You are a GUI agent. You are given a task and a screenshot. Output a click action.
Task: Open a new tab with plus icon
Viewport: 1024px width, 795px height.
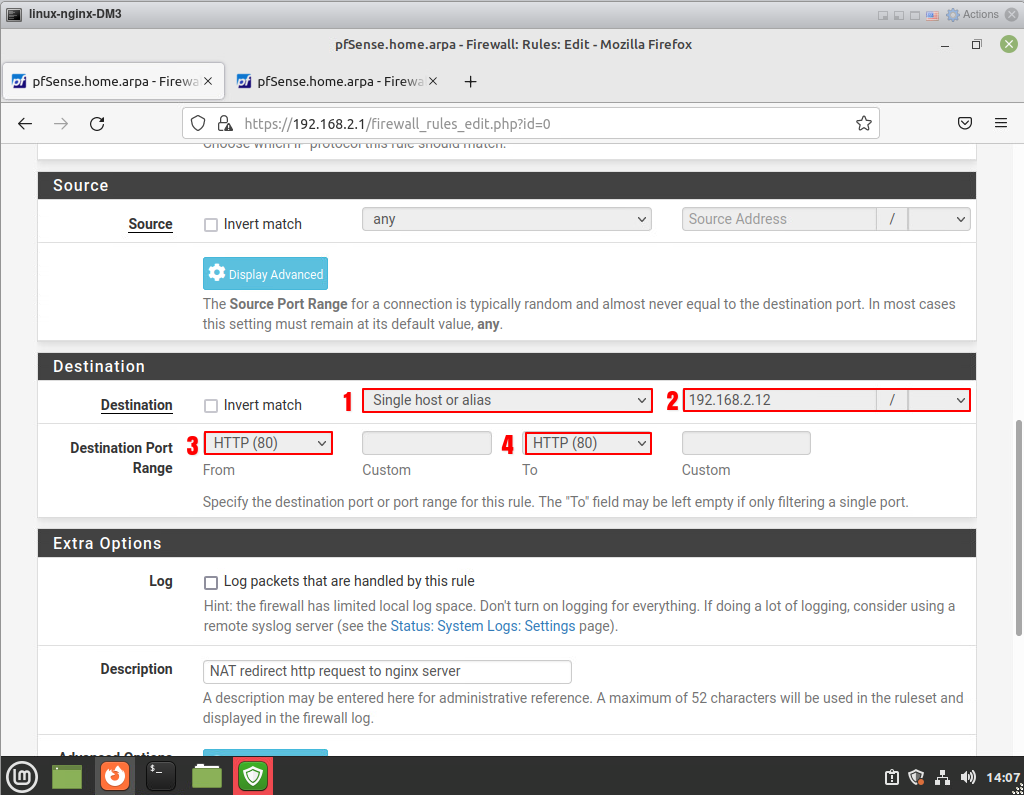click(x=471, y=82)
